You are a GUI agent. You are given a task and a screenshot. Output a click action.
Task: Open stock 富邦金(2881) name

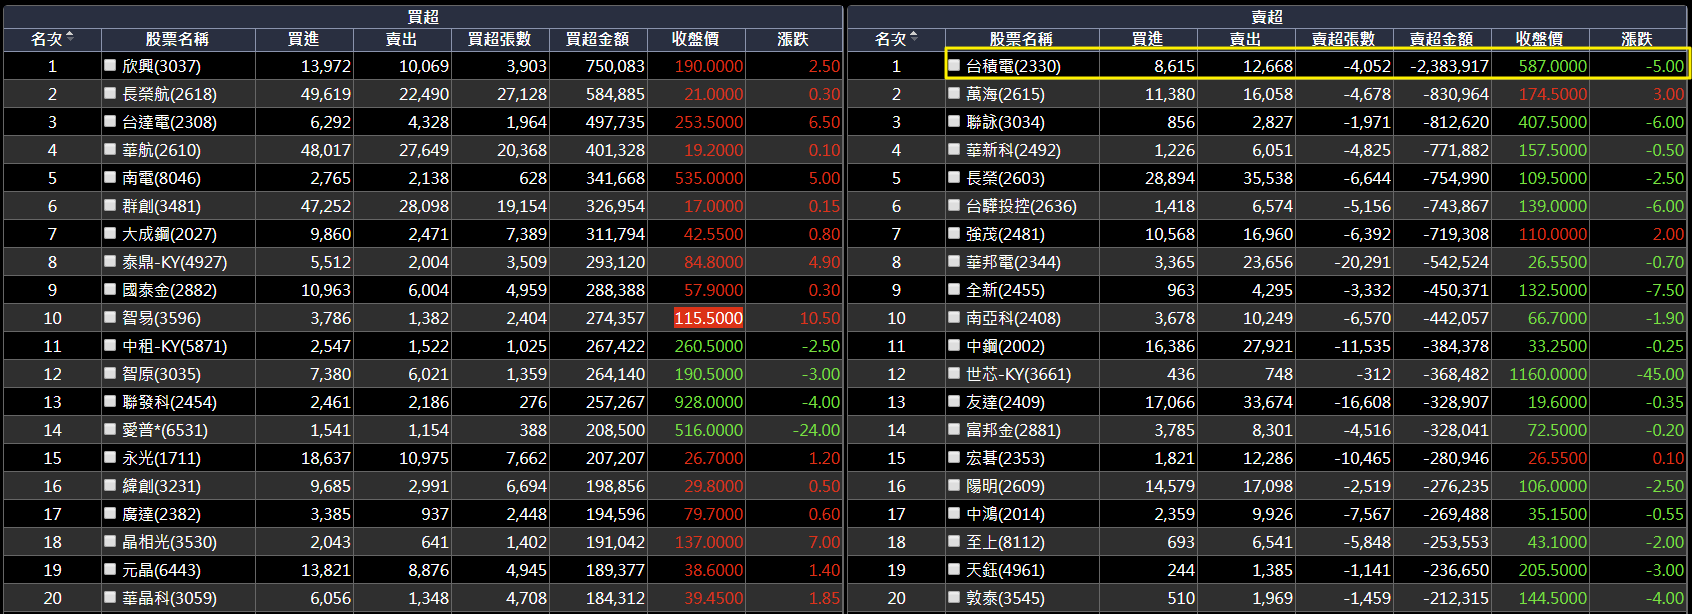click(1013, 430)
